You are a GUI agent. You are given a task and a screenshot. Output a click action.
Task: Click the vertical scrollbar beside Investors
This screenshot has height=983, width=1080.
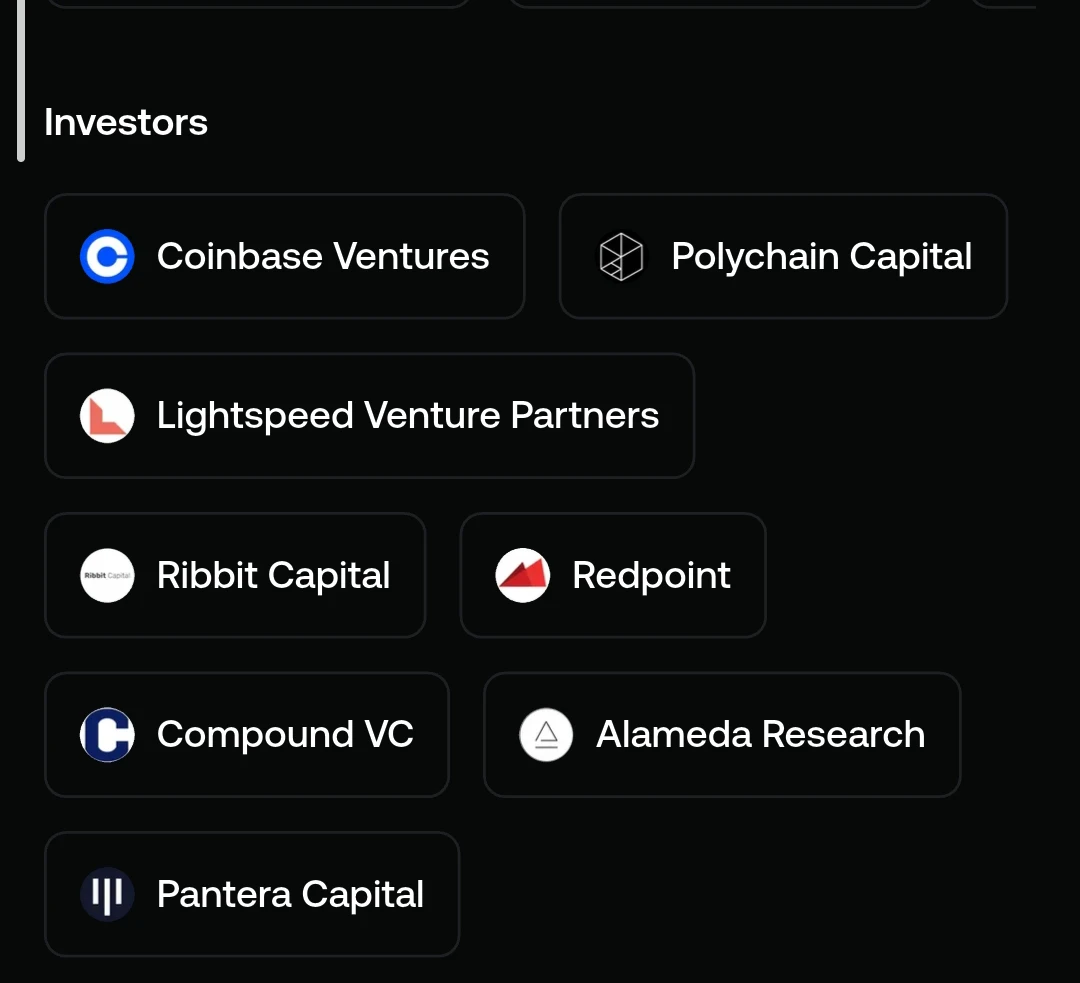(21, 81)
